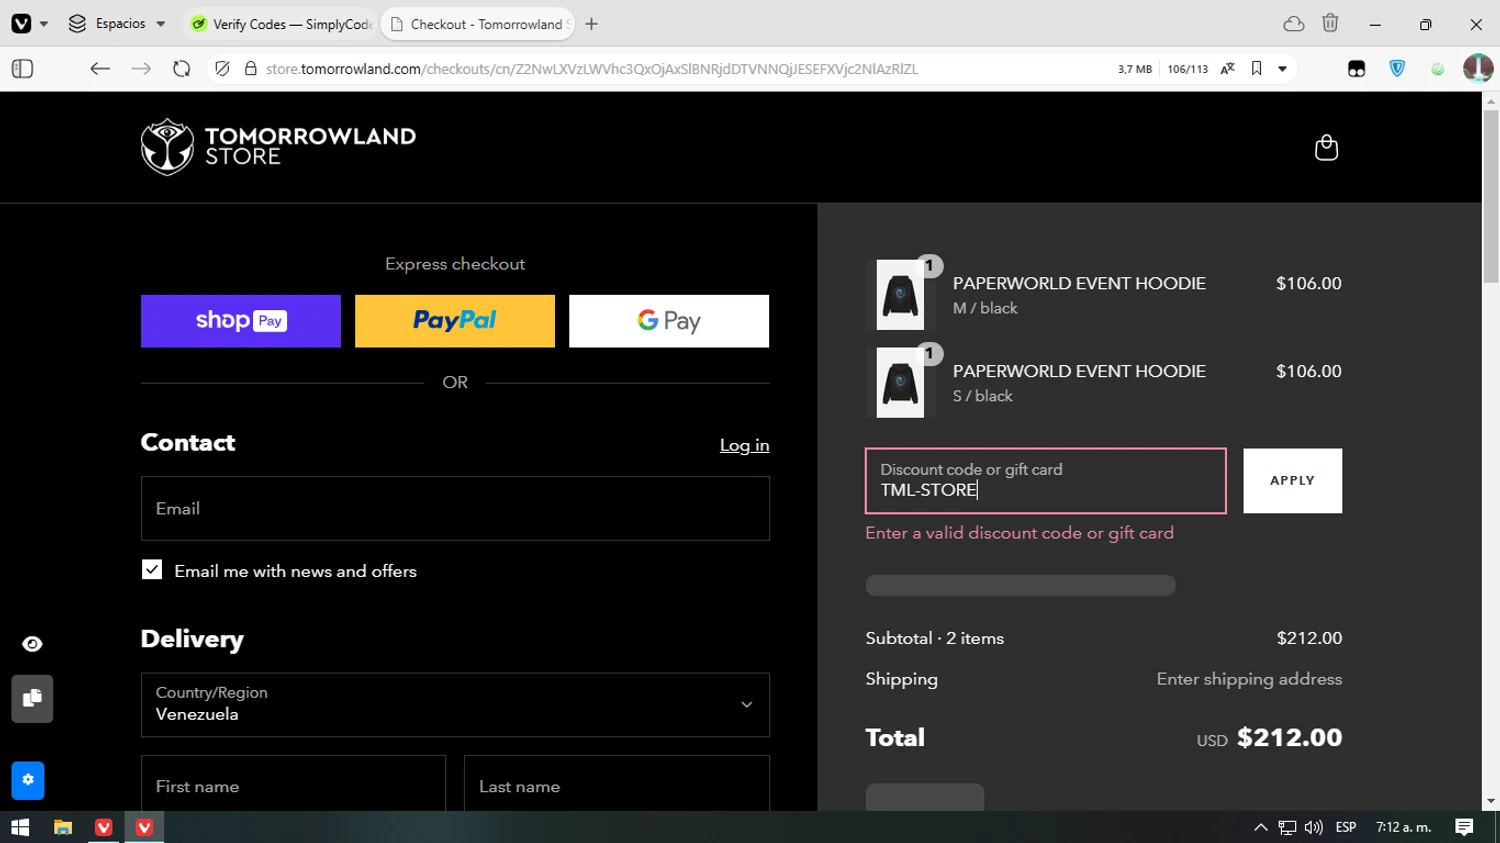Click the padlock site info icon
The width and height of the screenshot is (1500, 843).
[x=250, y=69]
